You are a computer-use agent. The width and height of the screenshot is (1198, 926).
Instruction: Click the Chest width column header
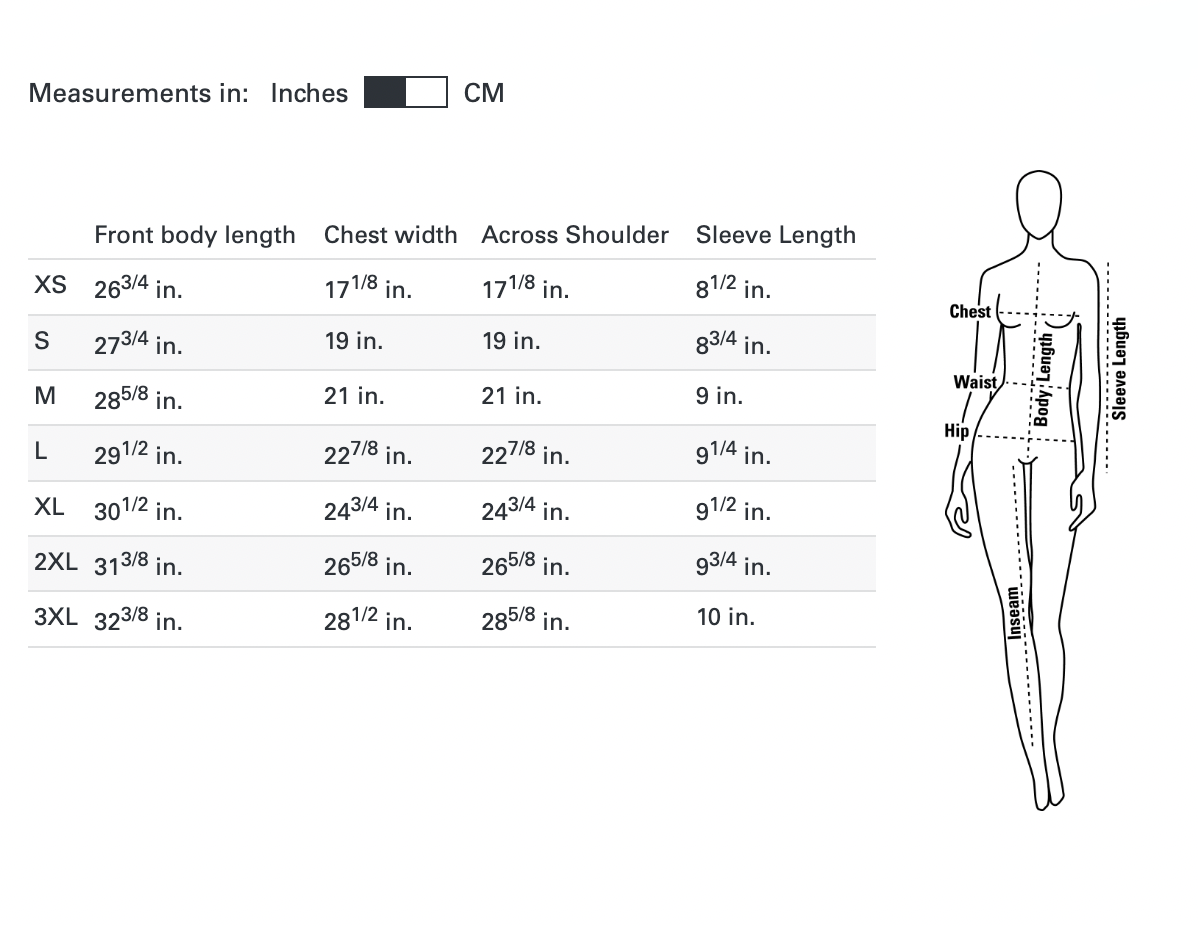(x=390, y=235)
